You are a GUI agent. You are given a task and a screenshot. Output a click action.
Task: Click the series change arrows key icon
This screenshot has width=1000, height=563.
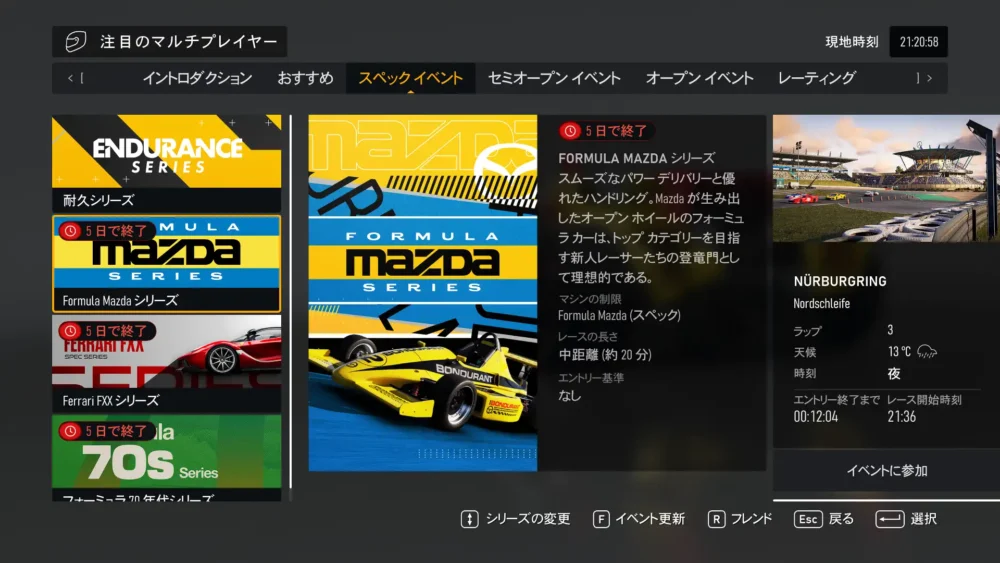pos(470,519)
